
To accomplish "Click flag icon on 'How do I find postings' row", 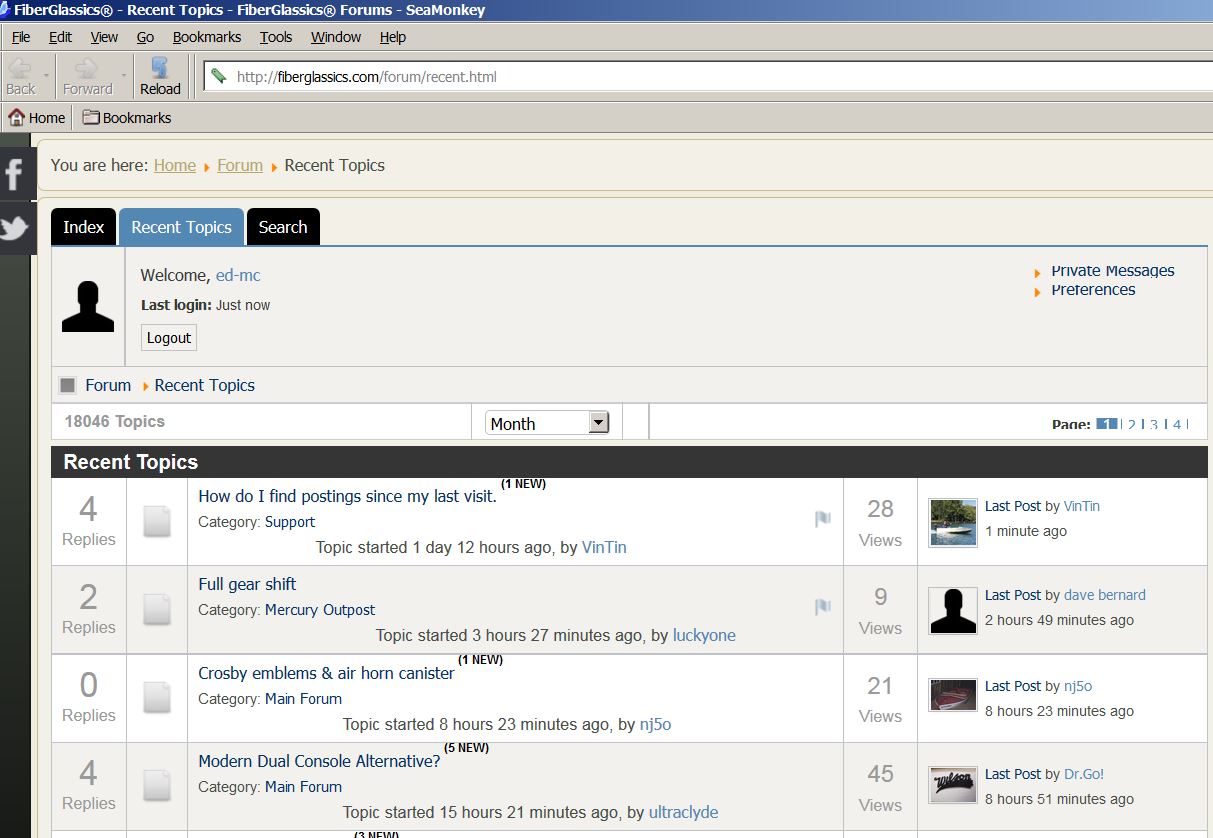I will coord(823,519).
